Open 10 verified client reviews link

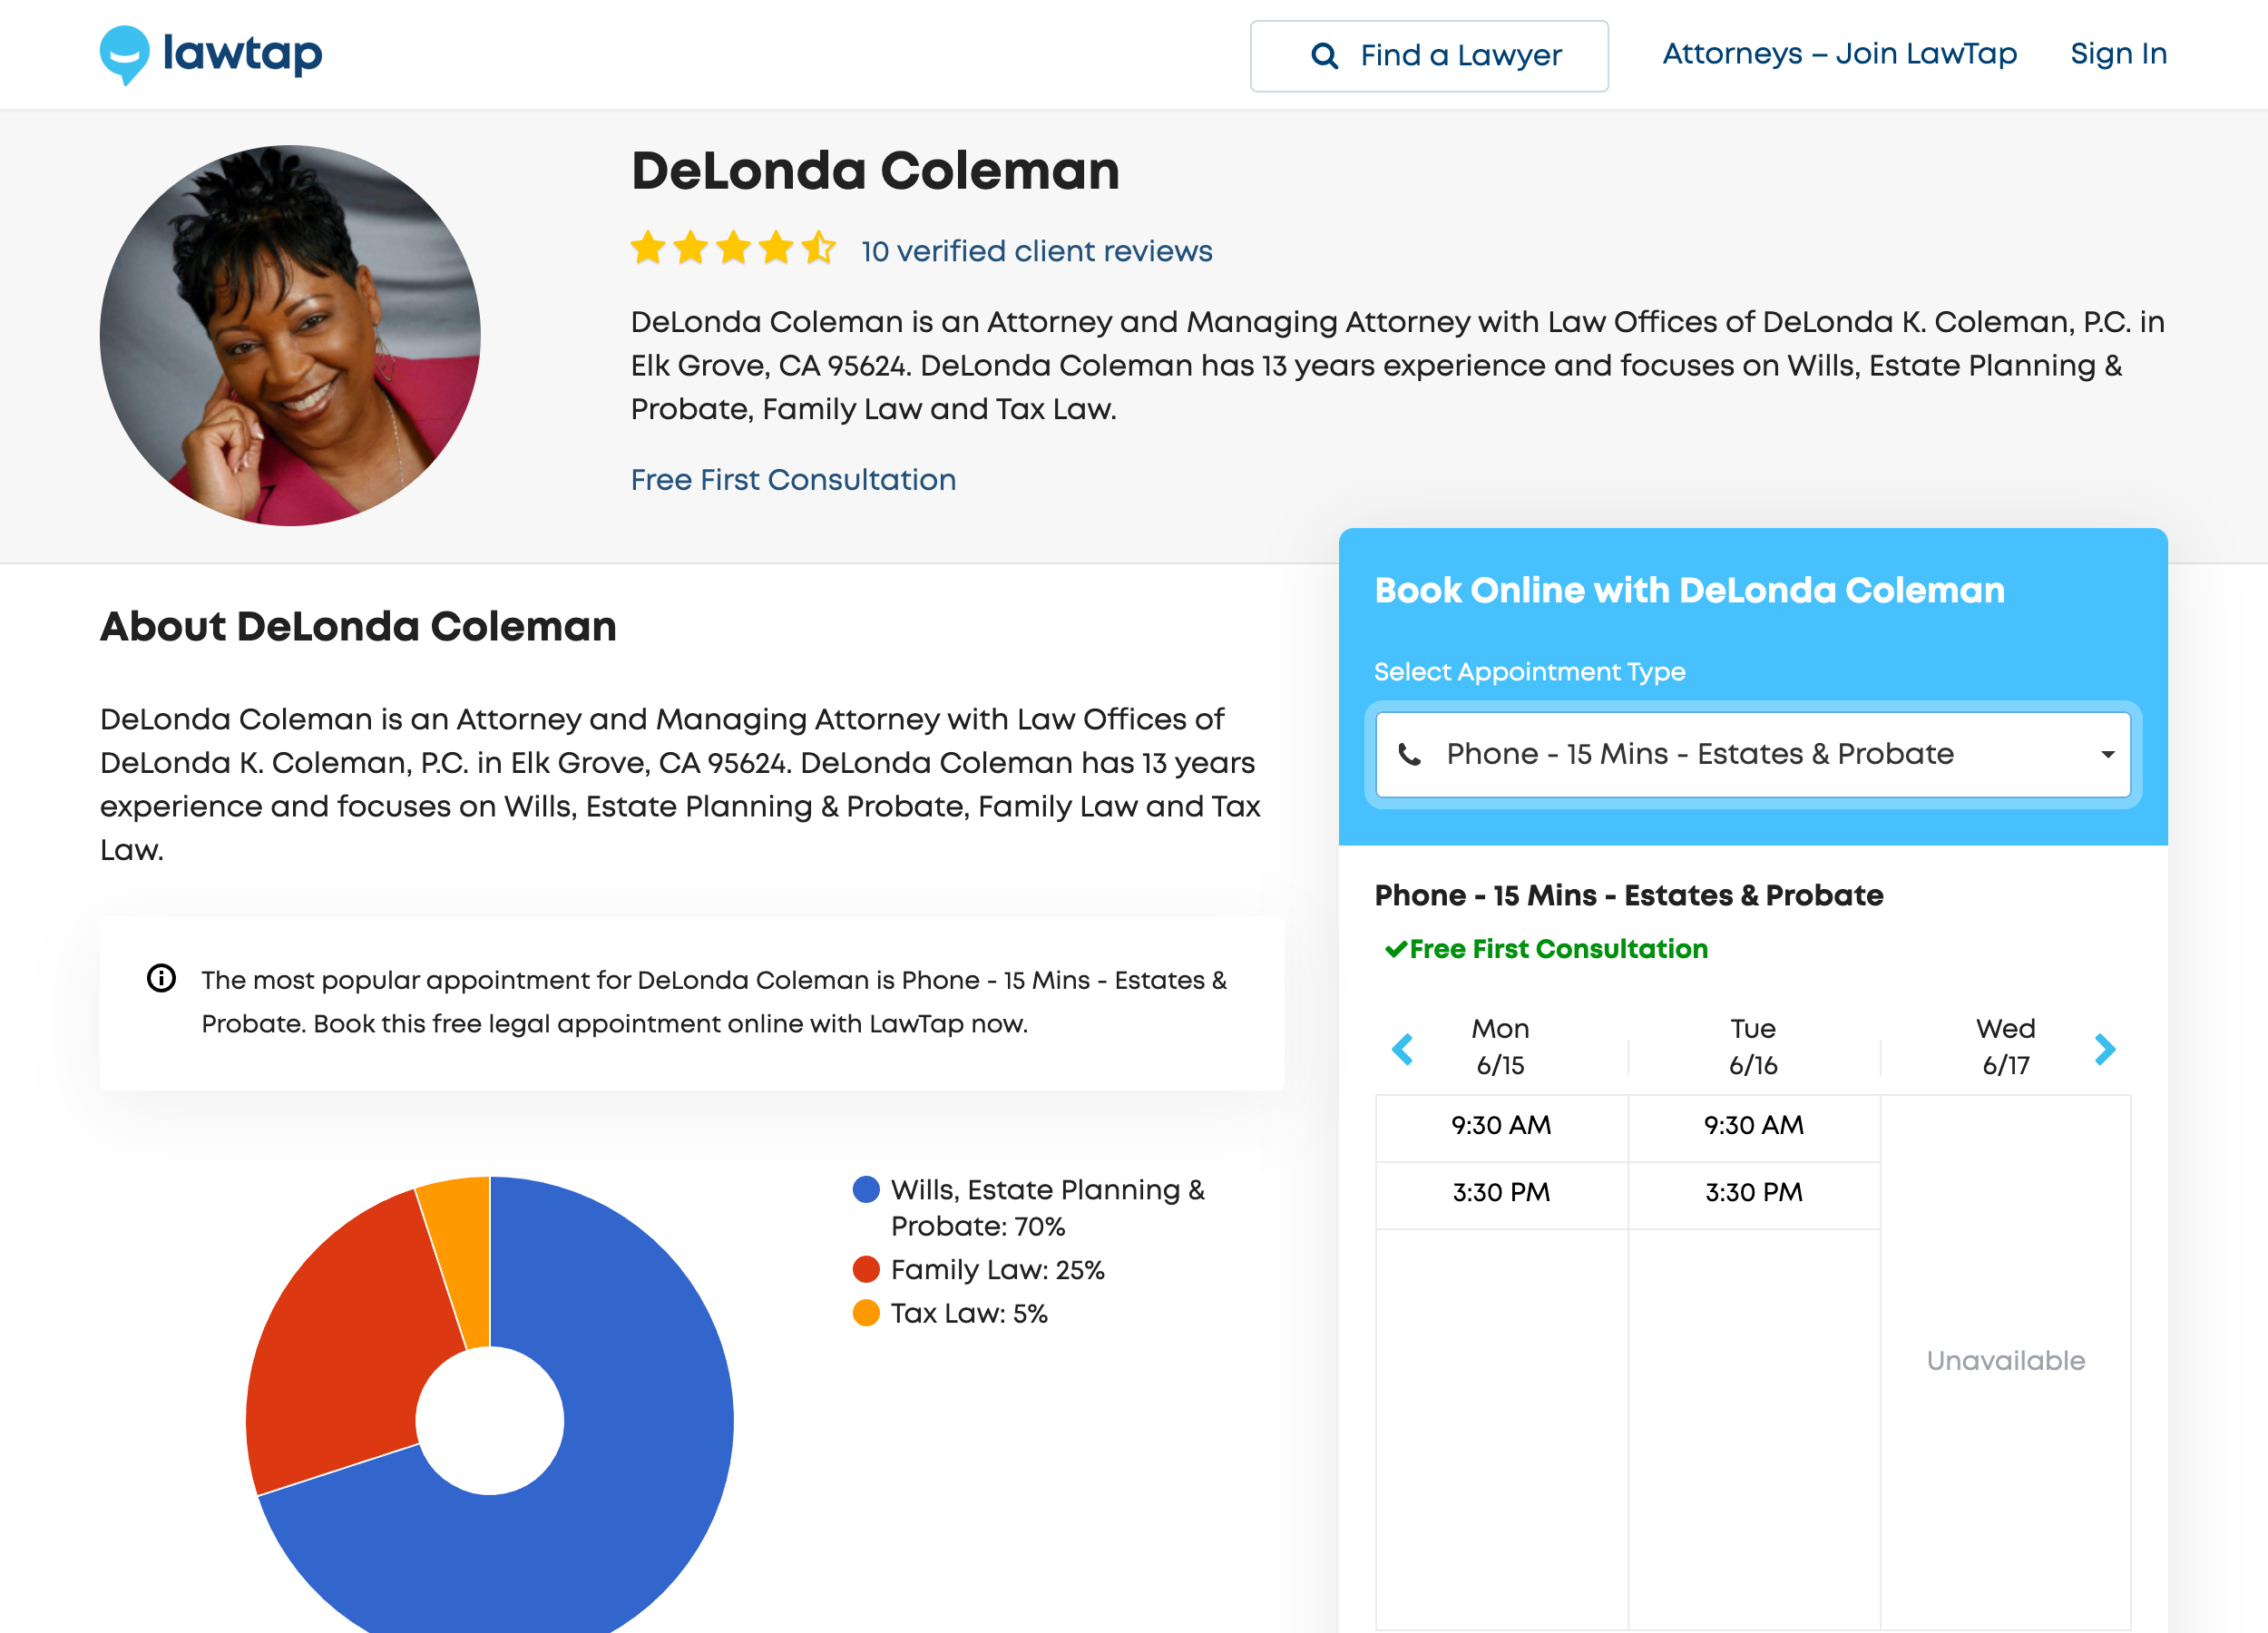pos(1036,251)
